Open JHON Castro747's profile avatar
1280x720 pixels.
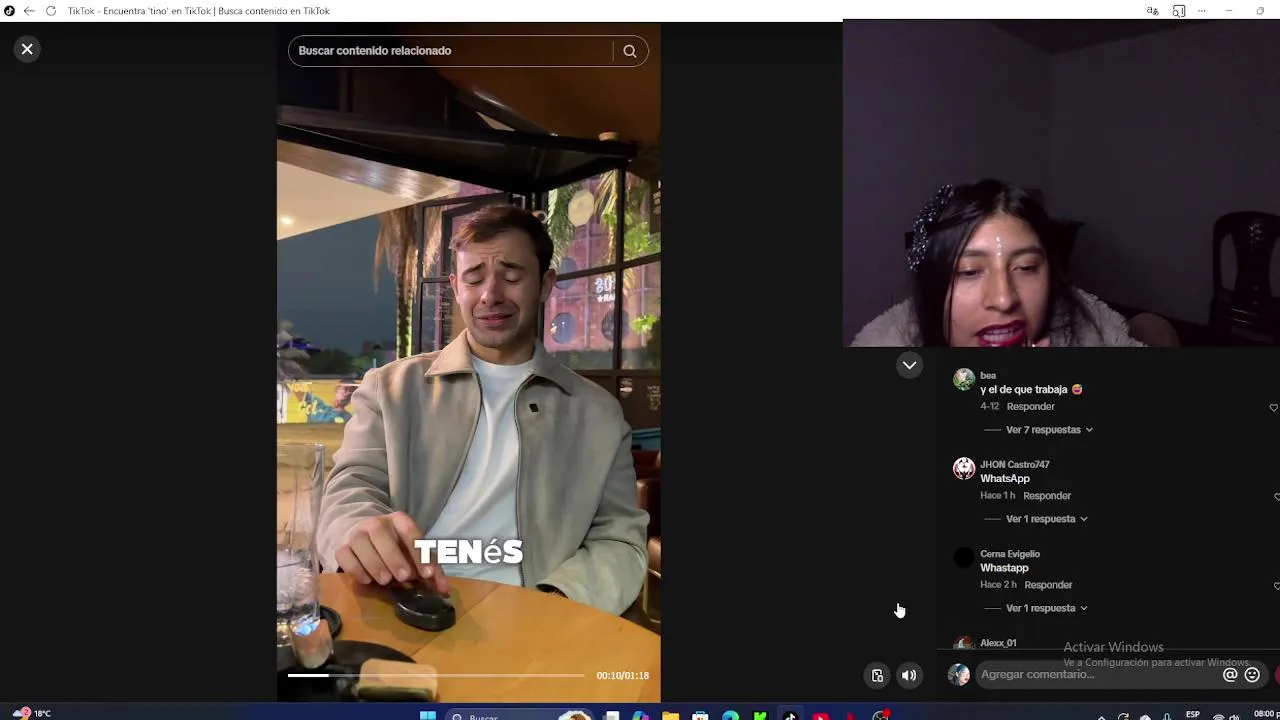click(x=964, y=468)
